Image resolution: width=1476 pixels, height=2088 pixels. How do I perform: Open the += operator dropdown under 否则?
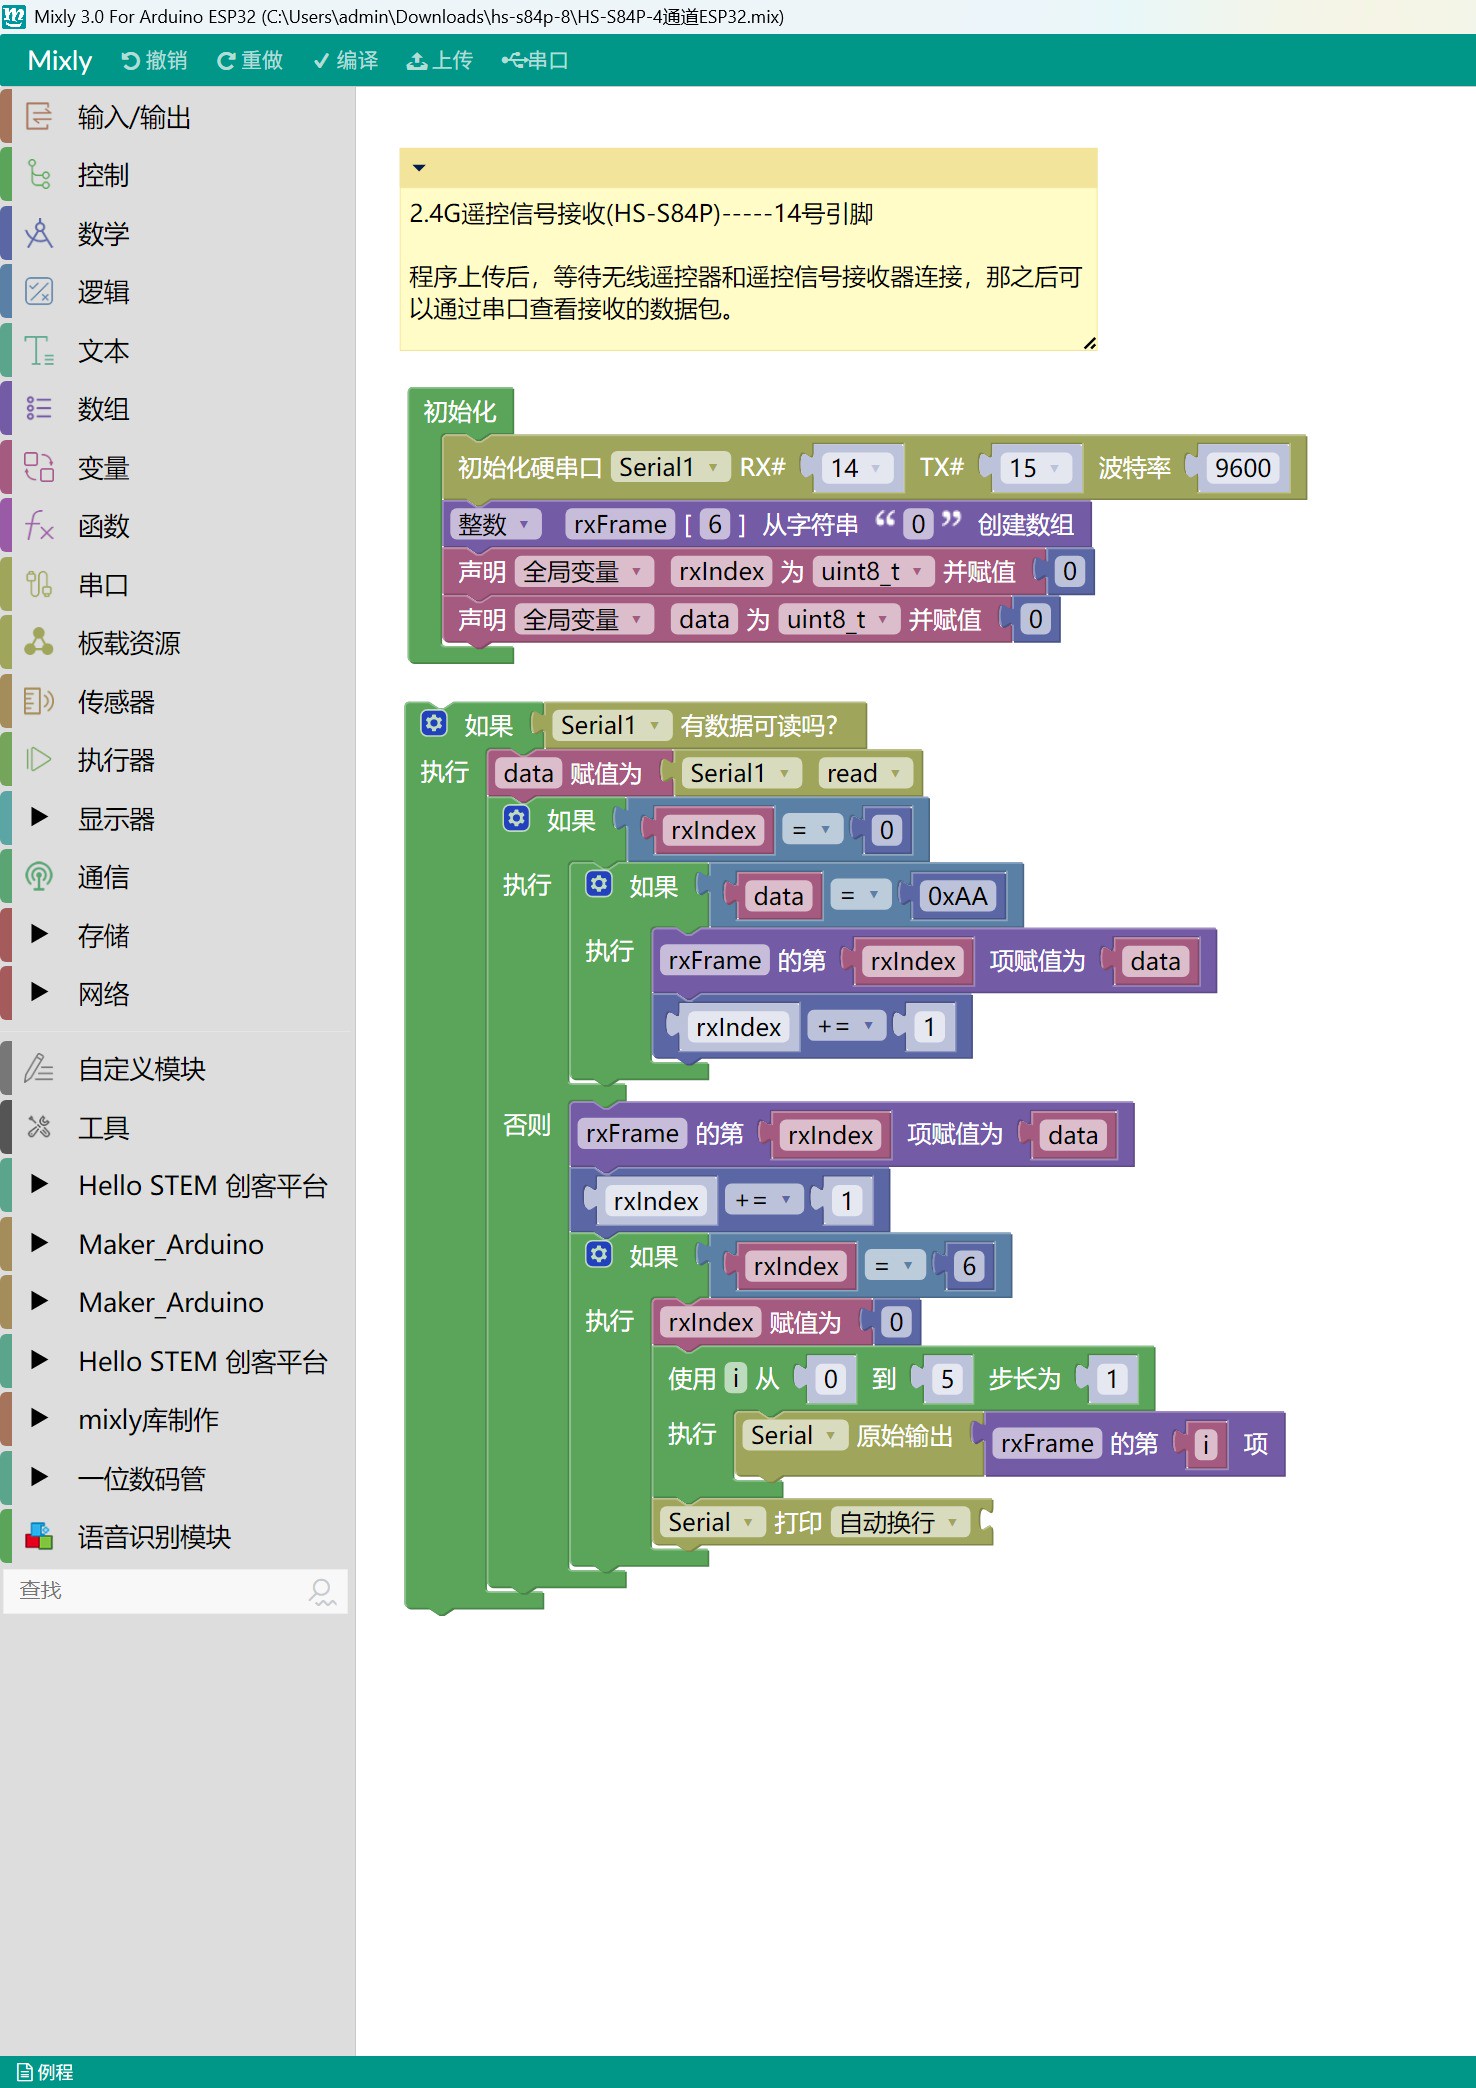pyautogui.click(x=763, y=1200)
